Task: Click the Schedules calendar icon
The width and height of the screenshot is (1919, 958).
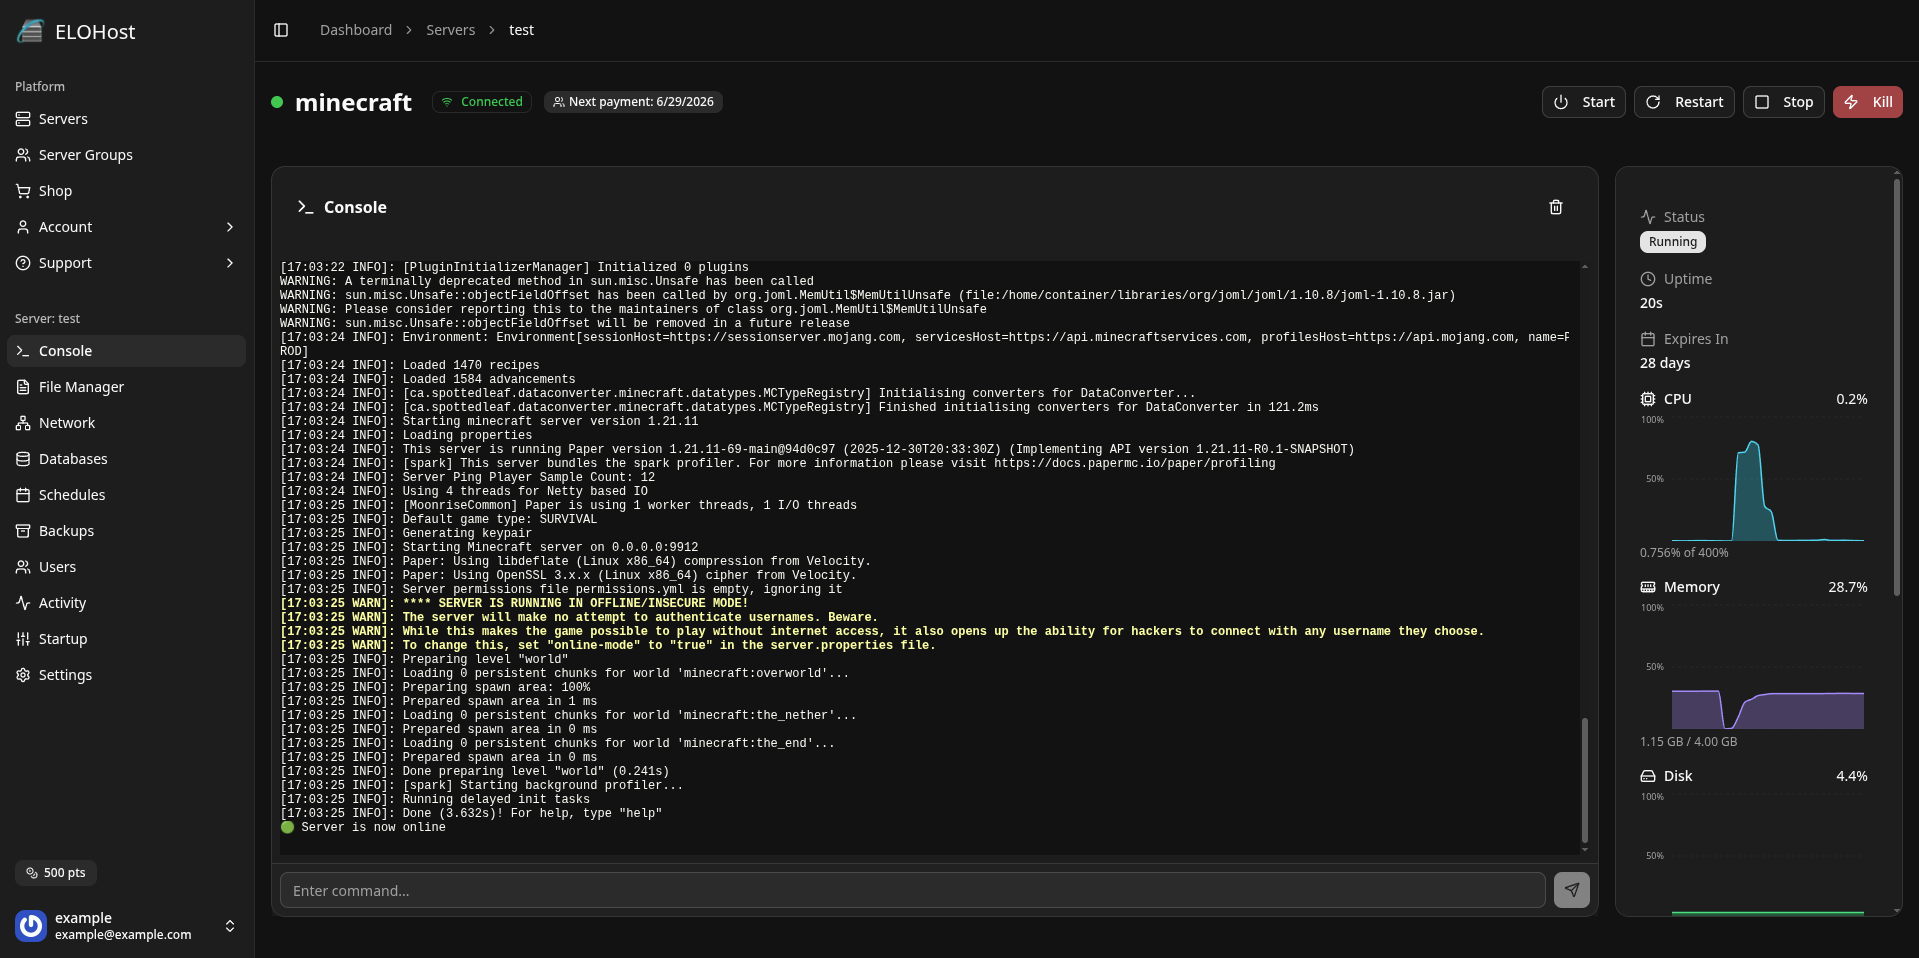Action: point(23,495)
